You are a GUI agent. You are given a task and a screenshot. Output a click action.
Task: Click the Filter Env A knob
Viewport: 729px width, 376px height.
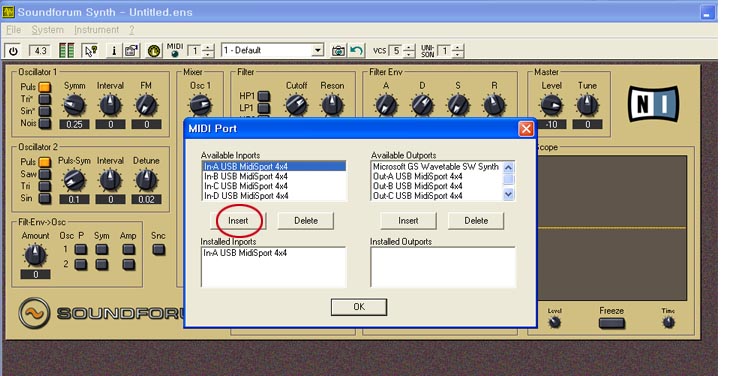pos(386,105)
